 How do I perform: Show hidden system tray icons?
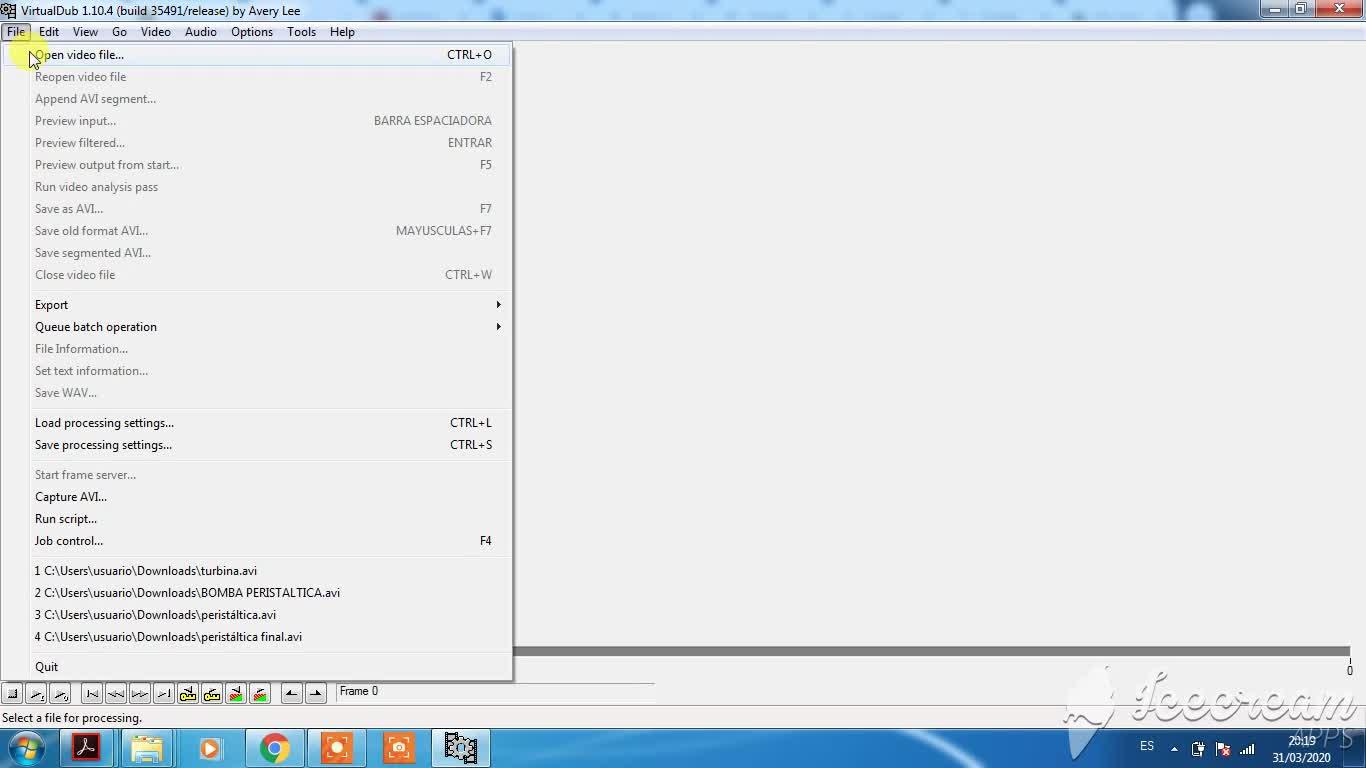point(1174,749)
